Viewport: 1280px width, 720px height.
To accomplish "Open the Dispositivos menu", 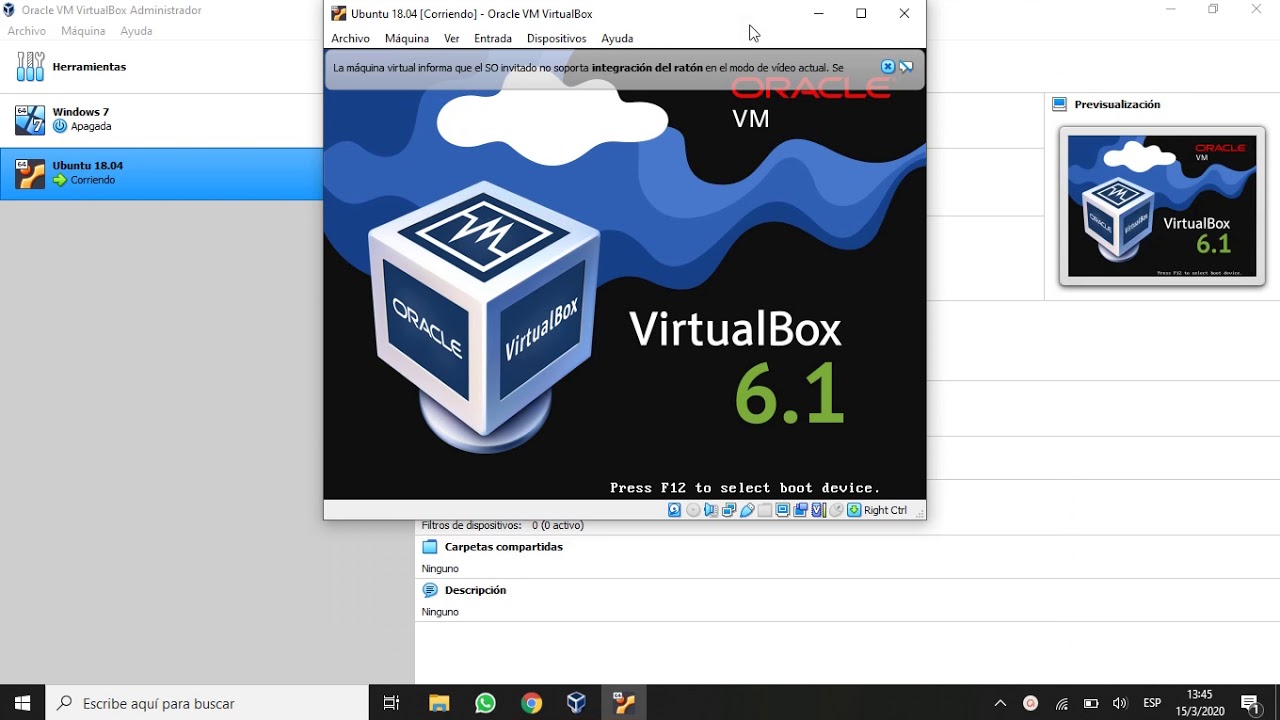I will pos(557,38).
